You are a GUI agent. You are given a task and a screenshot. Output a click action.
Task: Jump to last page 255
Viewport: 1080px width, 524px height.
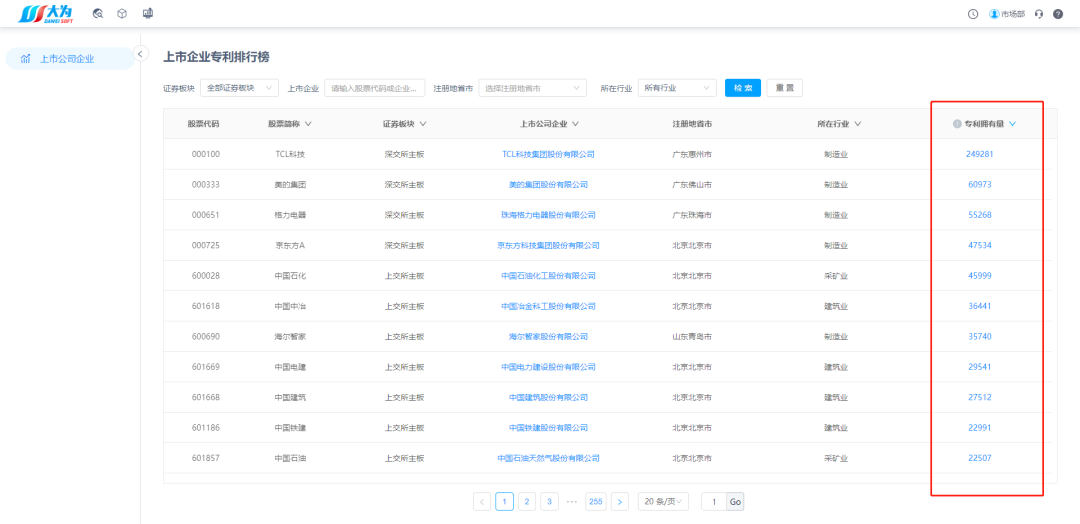596,502
